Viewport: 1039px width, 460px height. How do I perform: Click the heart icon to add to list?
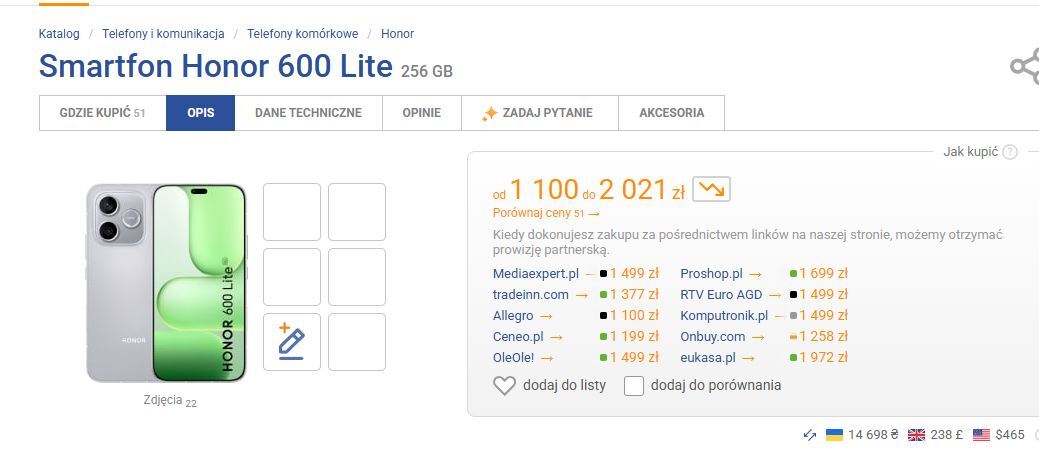(504, 385)
